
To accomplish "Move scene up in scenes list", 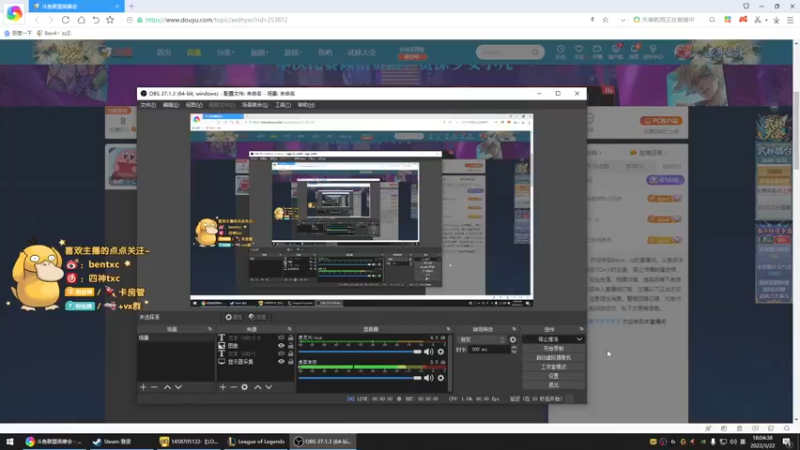I will [167, 387].
